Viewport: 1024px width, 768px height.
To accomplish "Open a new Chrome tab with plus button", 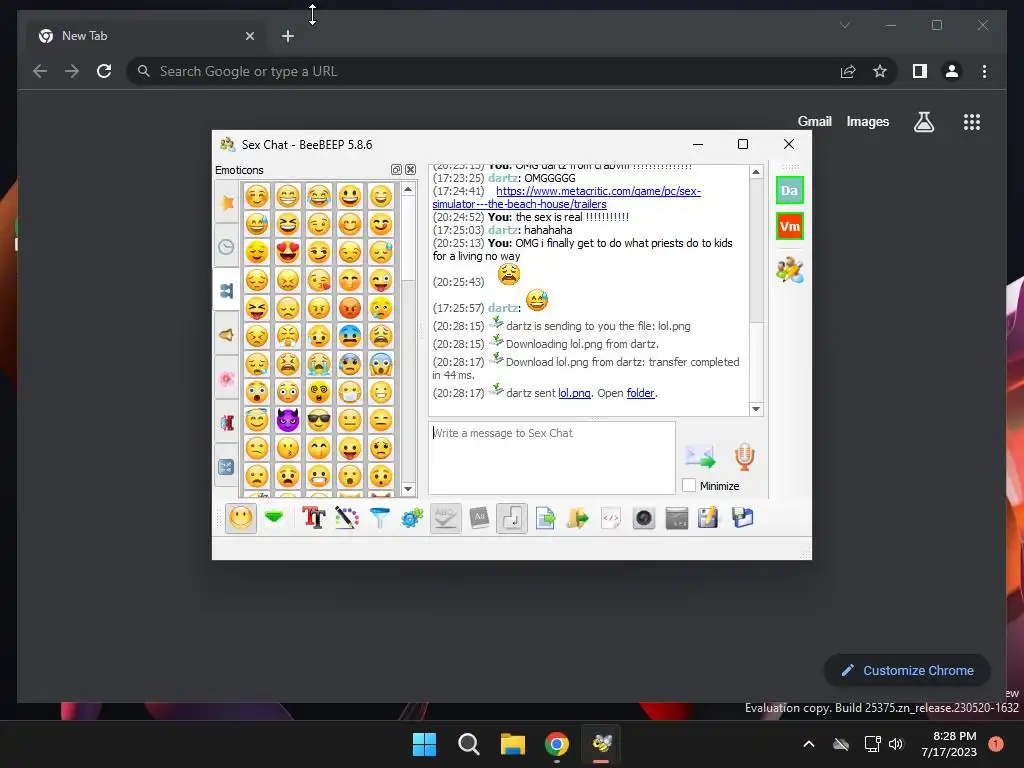I will [288, 36].
